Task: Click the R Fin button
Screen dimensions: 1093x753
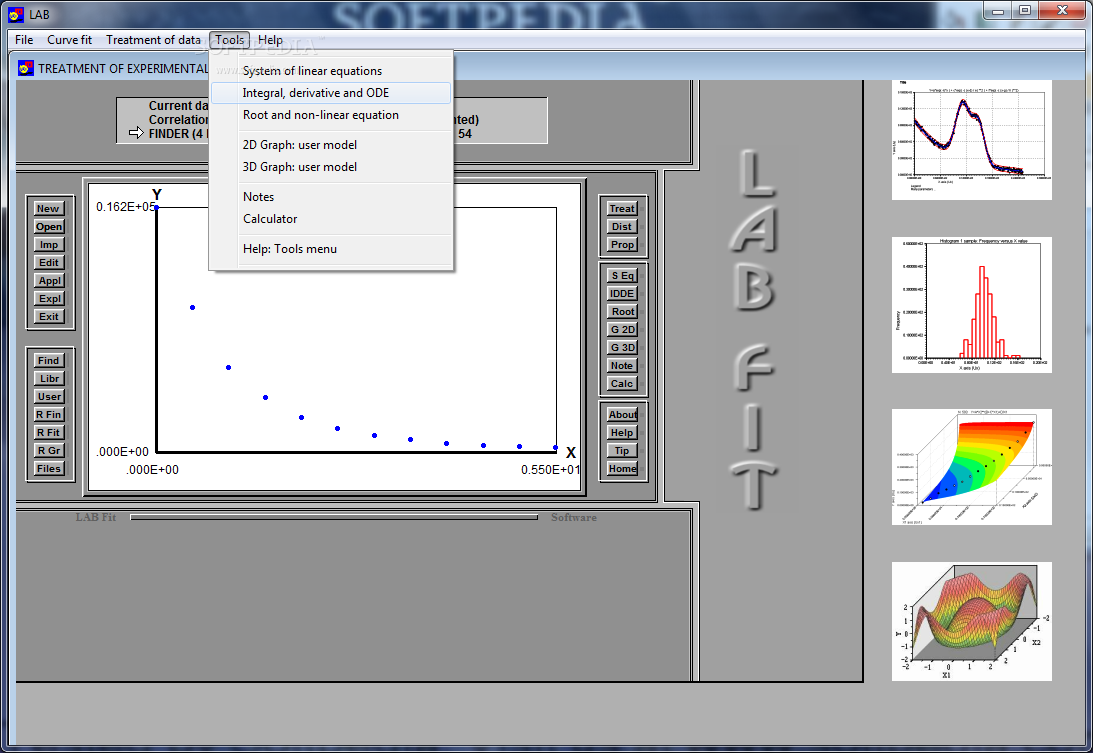Action: 49,415
